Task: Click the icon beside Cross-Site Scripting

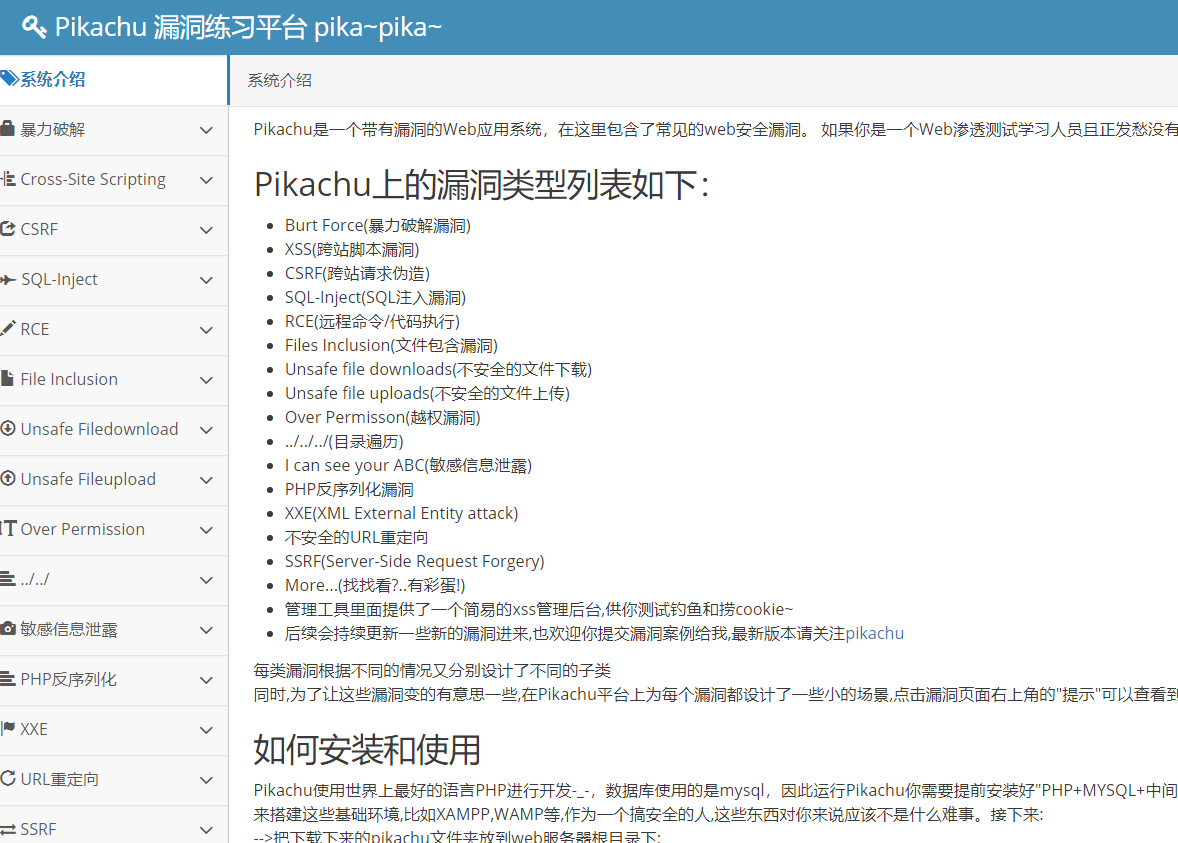Action: (x=8, y=179)
